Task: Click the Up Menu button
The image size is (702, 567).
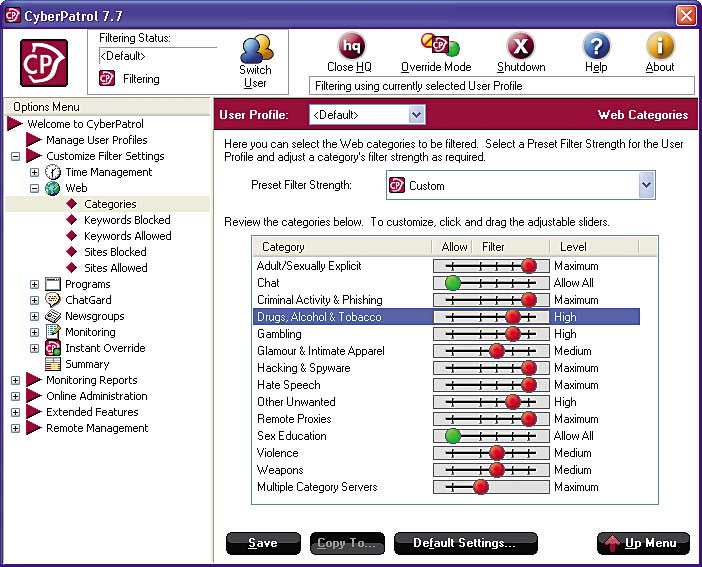Action: coord(643,543)
